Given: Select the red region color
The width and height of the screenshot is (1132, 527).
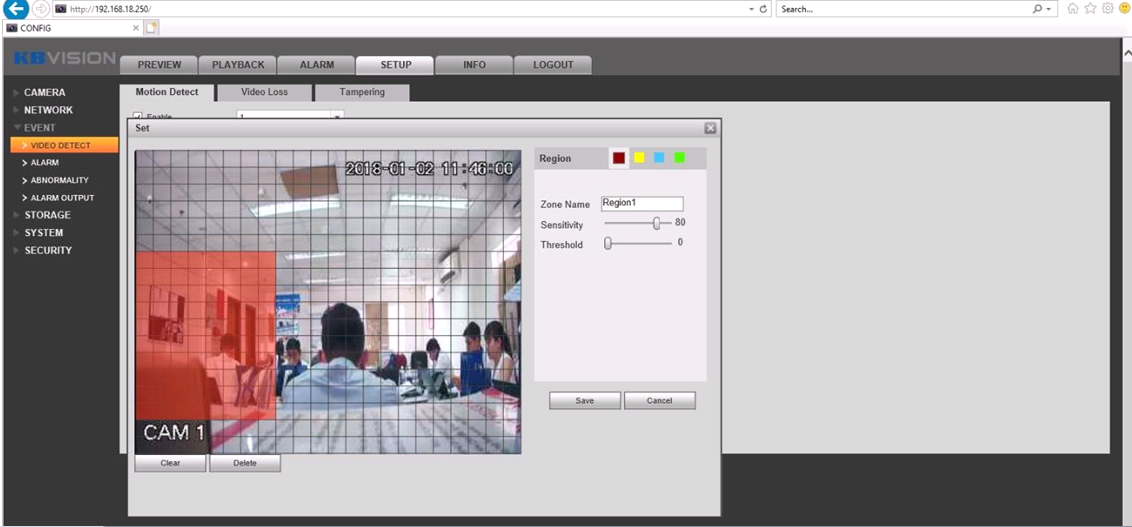Looking at the screenshot, I should [619, 158].
